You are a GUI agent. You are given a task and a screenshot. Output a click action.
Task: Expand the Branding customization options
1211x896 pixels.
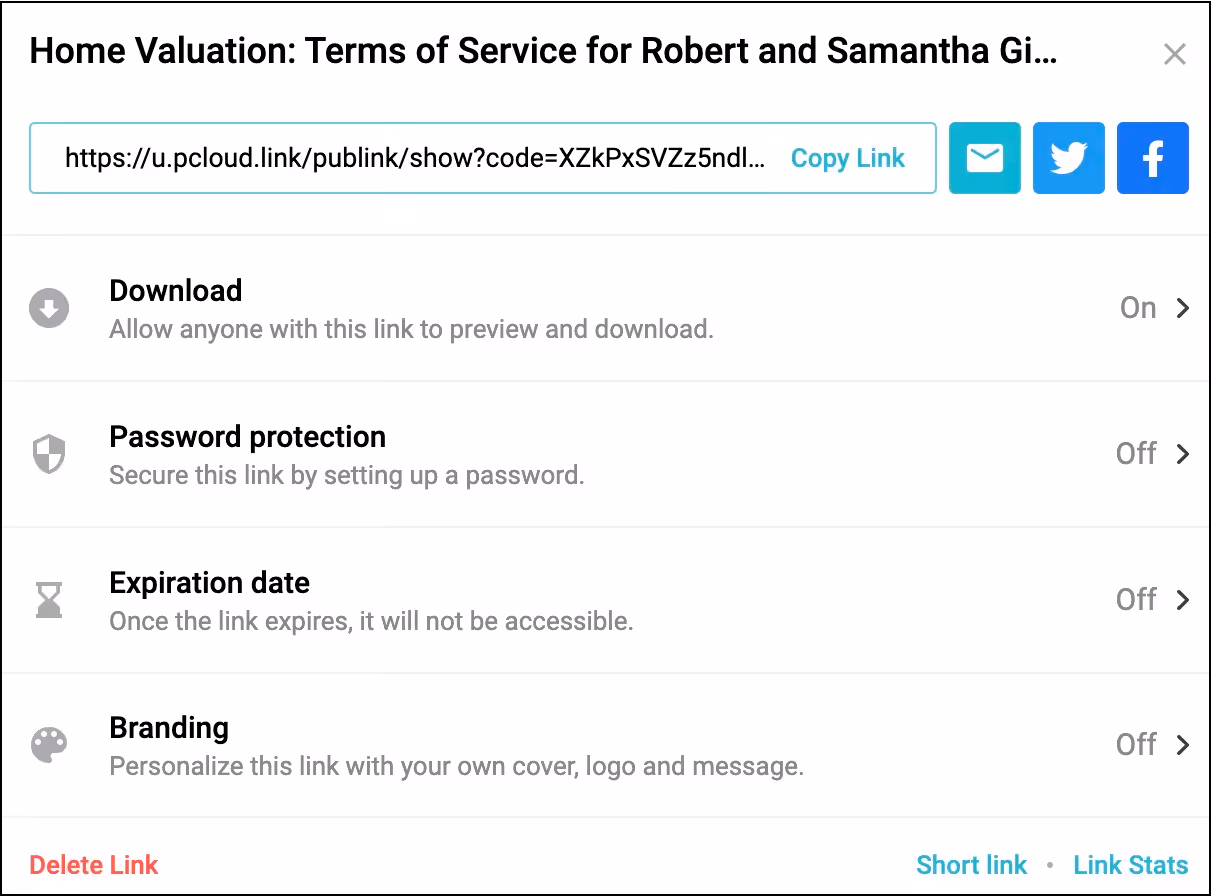[600, 744]
